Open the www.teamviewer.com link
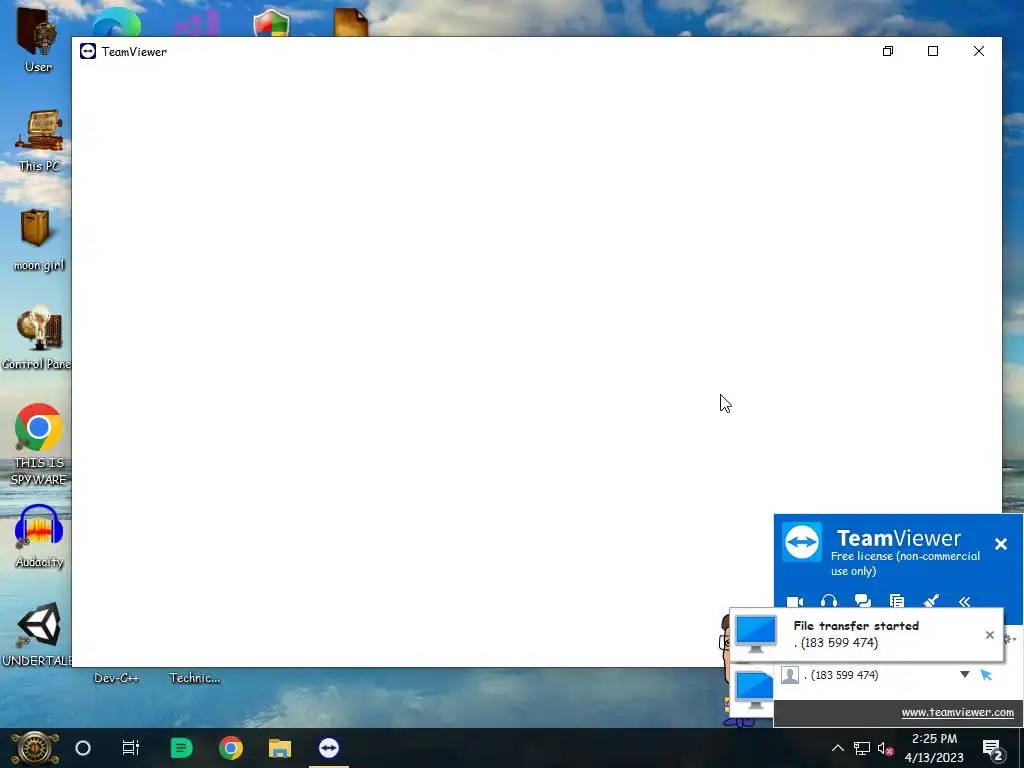1024x768 pixels. click(x=957, y=712)
